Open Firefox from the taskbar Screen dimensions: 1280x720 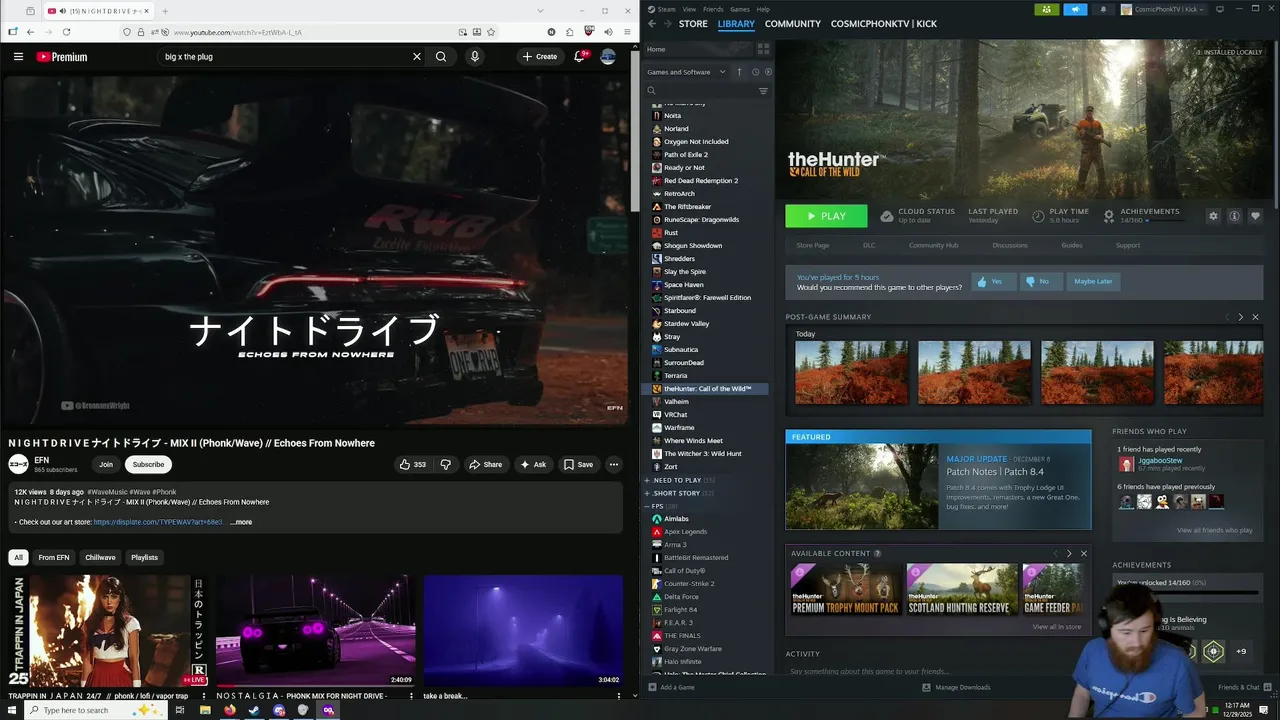(230, 710)
